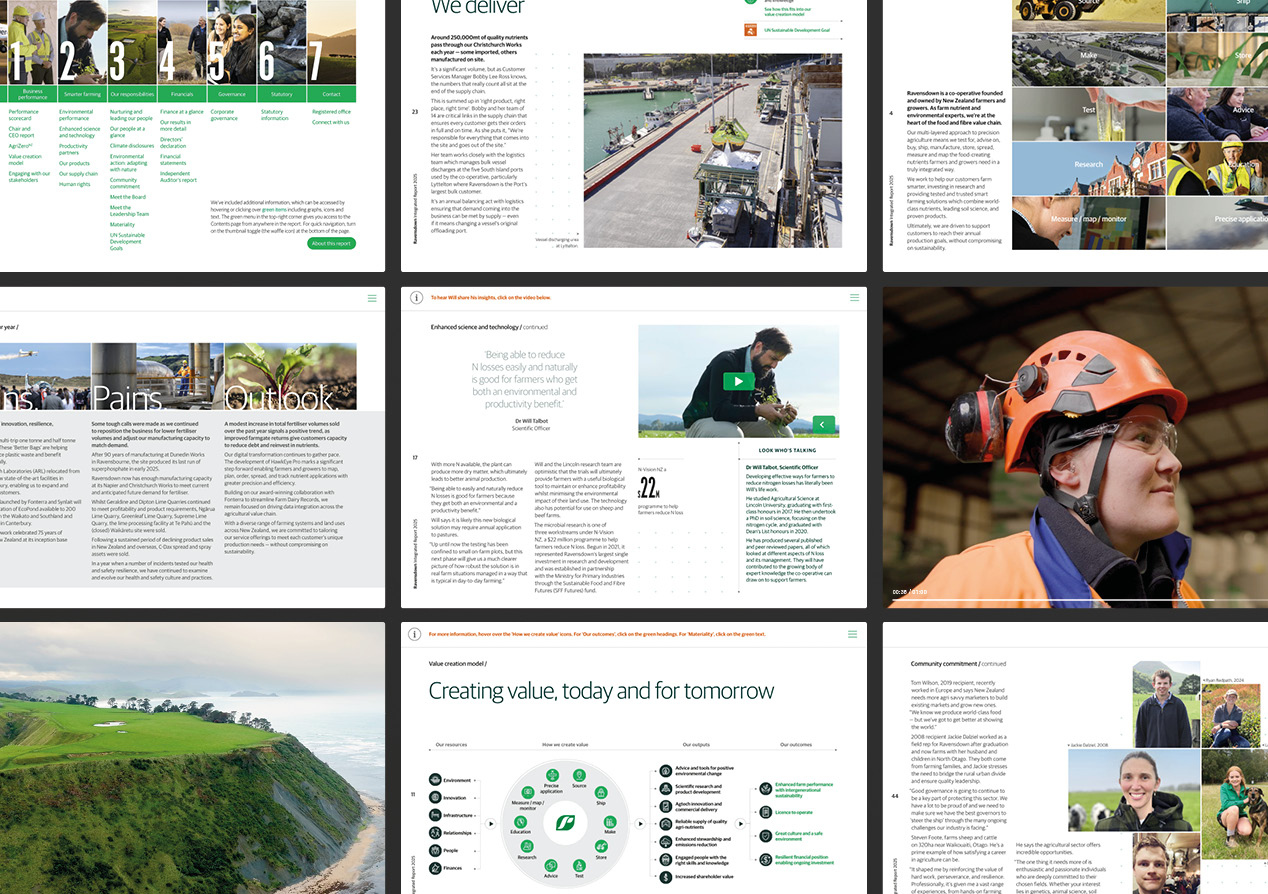Select the Research icon in value circle
Image resolution: width=1268 pixels, height=894 pixels.
coord(527,847)
